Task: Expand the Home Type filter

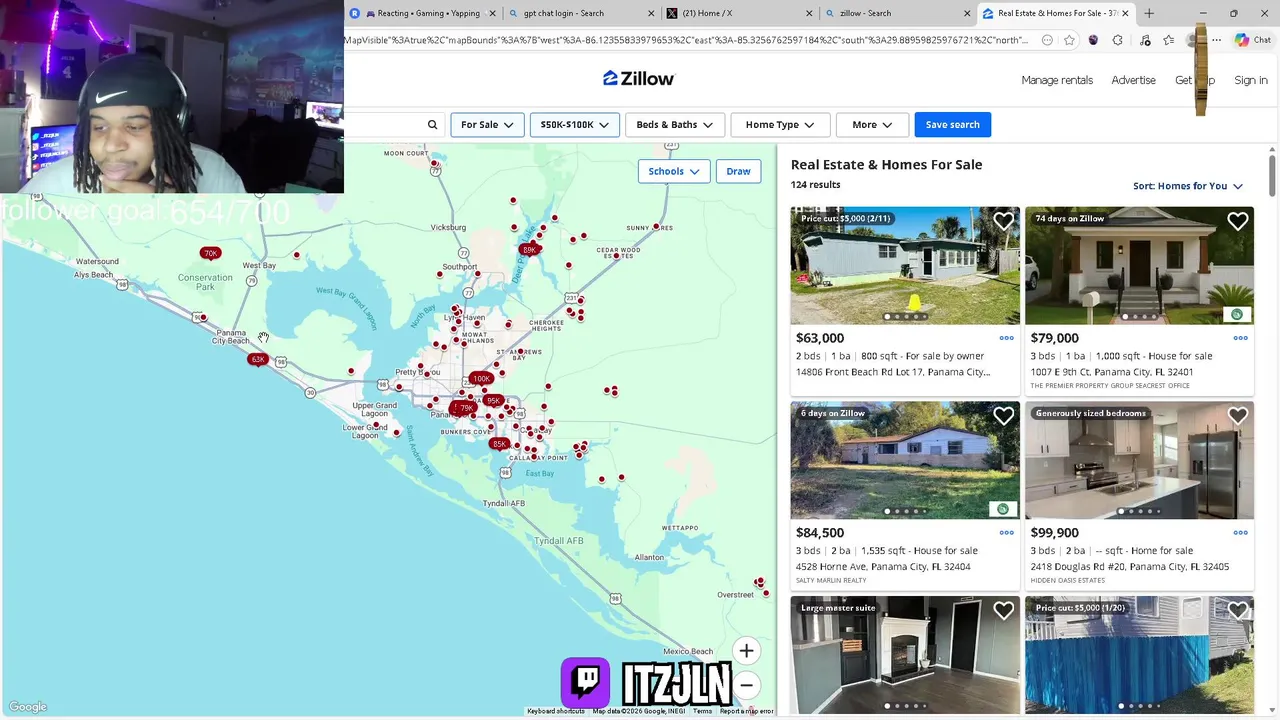Action: click(780, 125)
